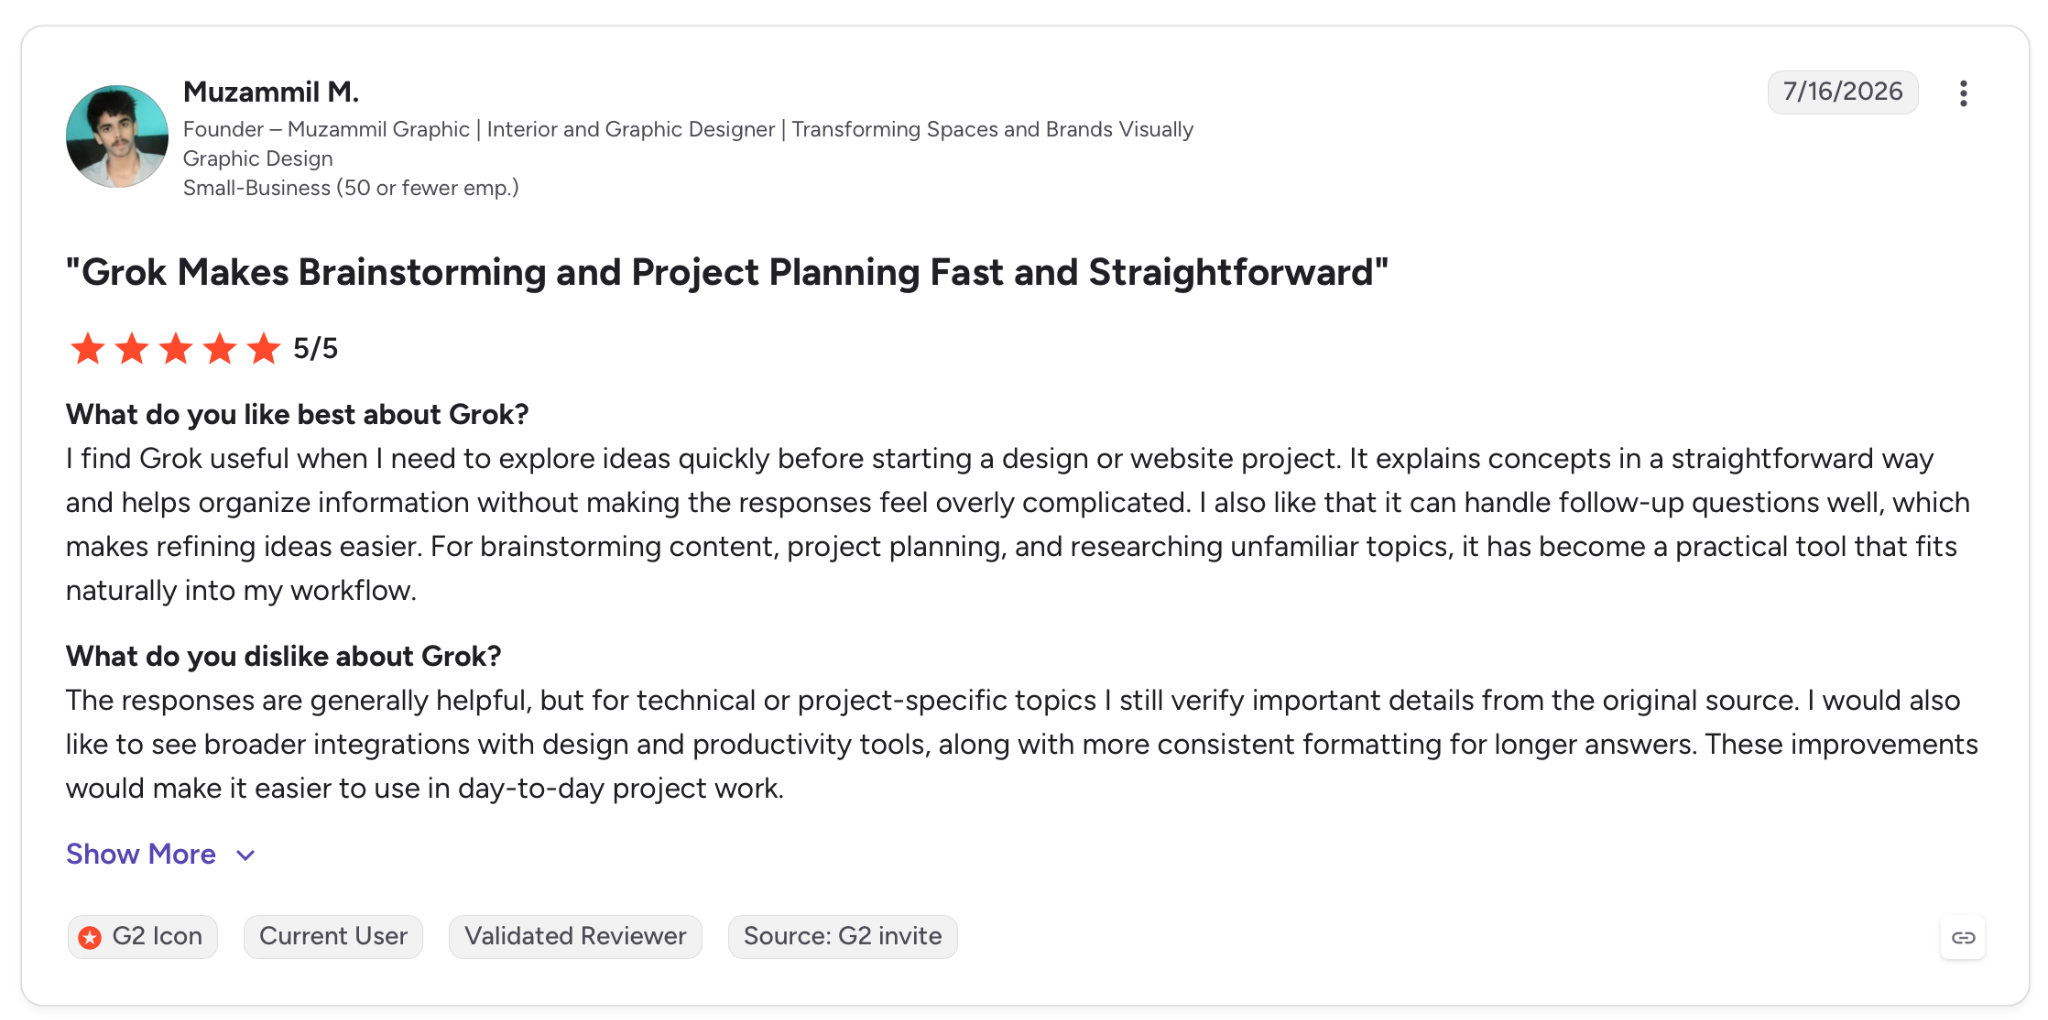Open the three-dot review options menu
Viewport: 2048px width, 1020px height.
1963,93
